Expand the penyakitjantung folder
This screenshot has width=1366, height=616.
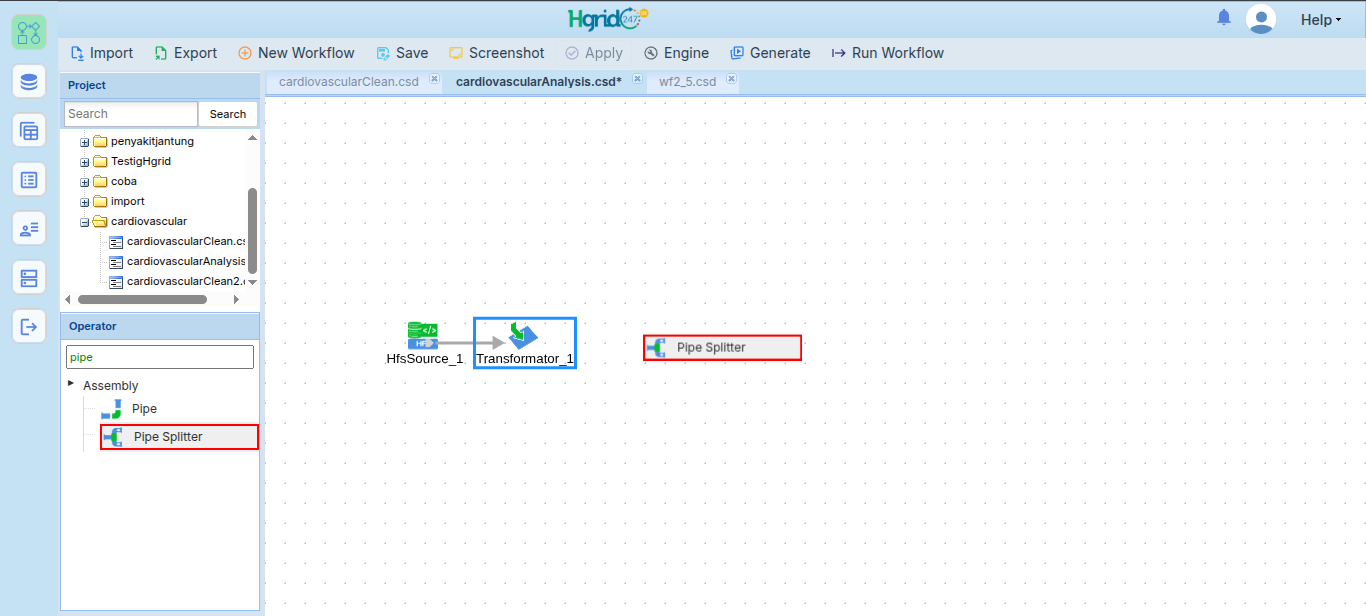point(85,142)
